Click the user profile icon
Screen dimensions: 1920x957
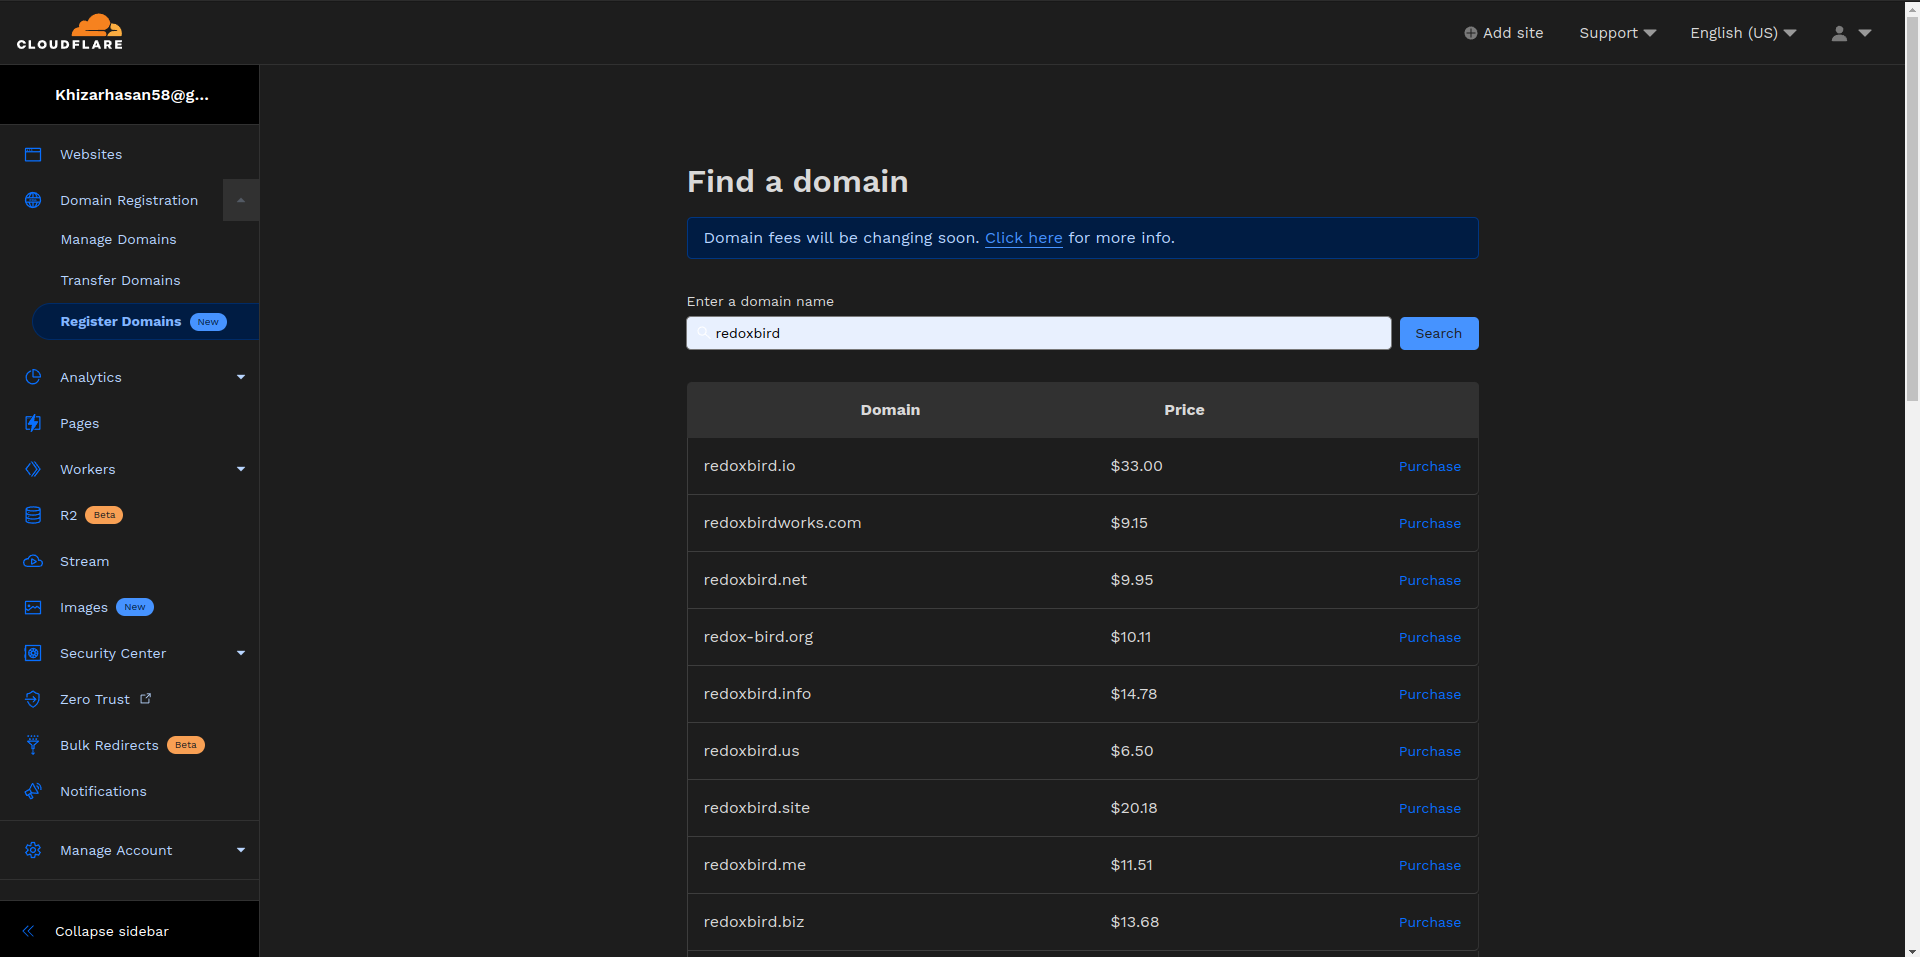click(x=1839, y=33)
